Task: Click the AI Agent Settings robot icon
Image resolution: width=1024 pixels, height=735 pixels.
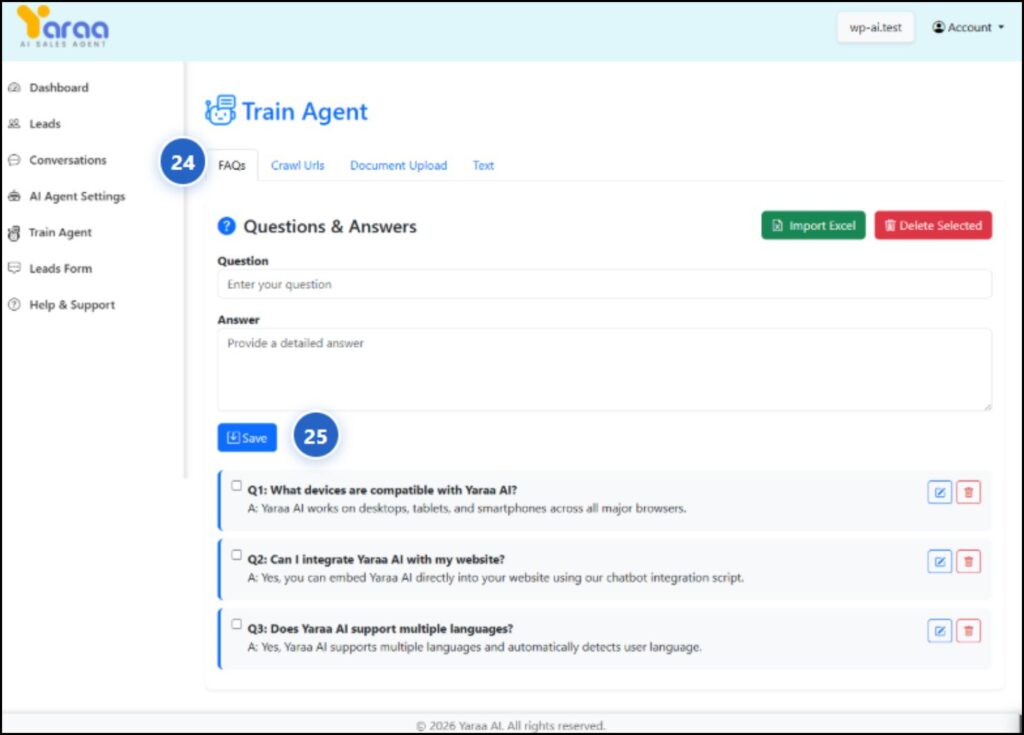Action: pos(14,196)
